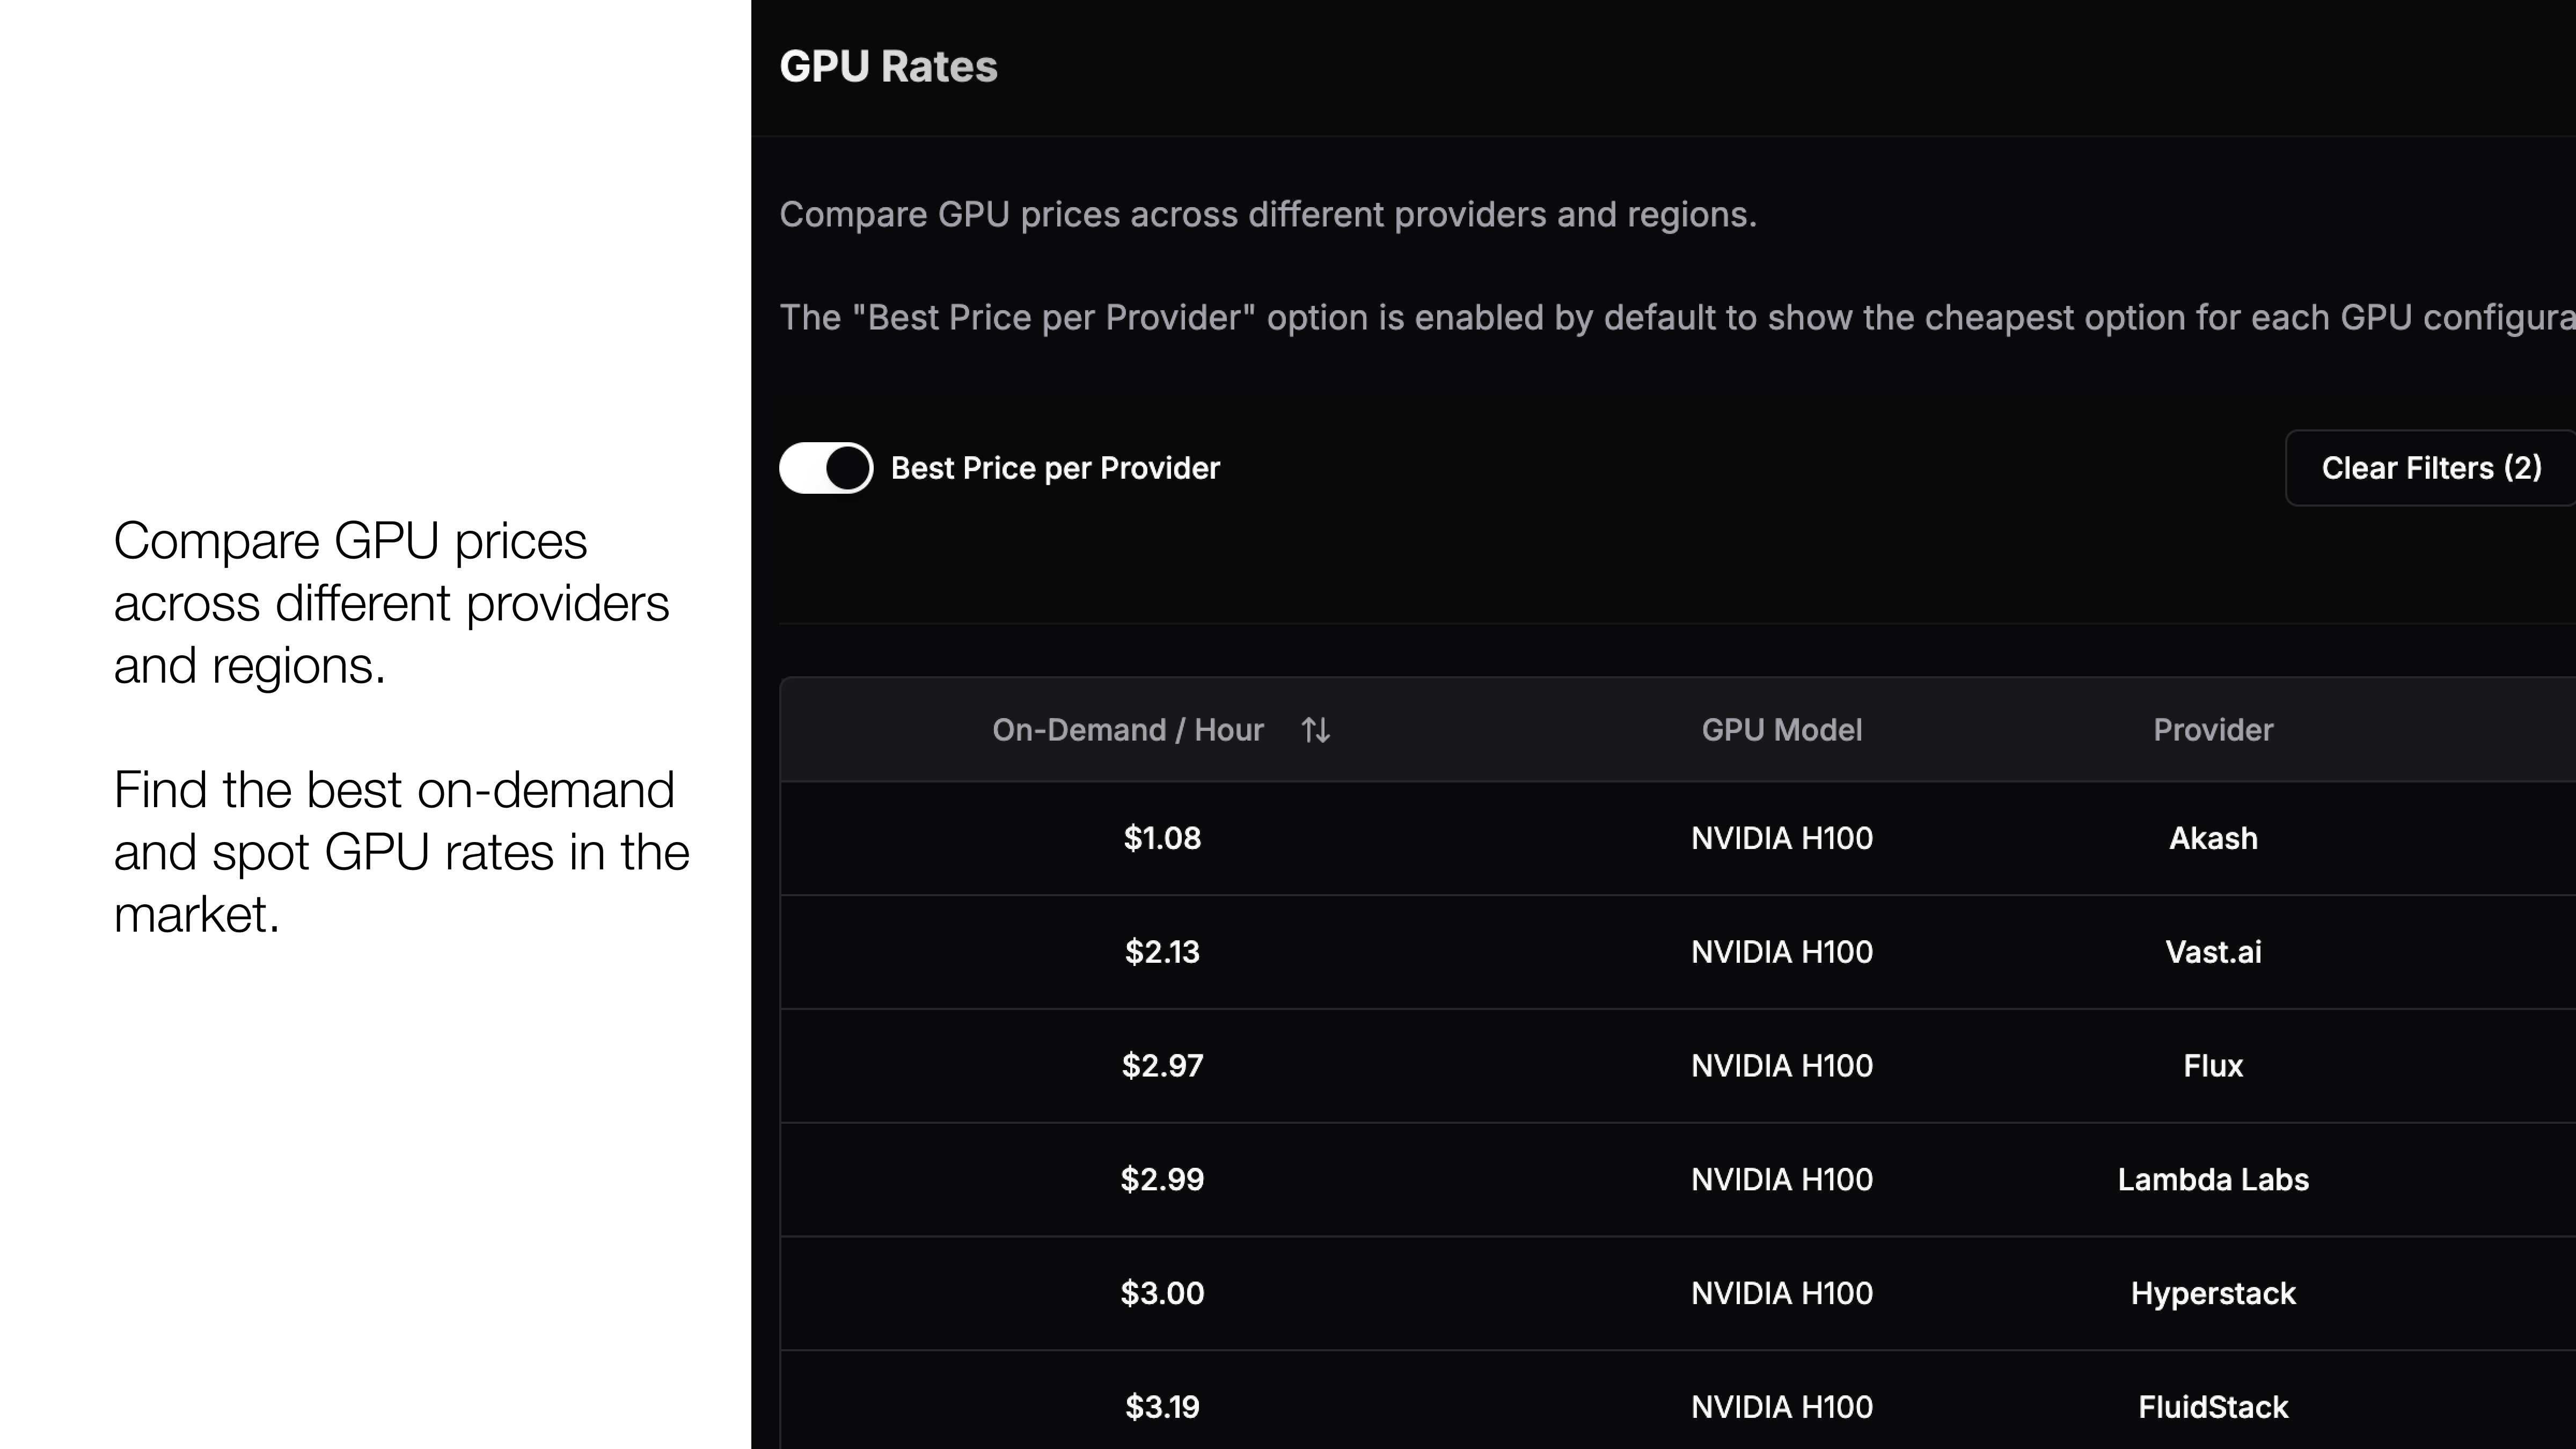Image resolution: width=2576 pixels, height=1449 pixels.
Task: Select the Lambda Labs row
Action: [2212, 1180]
